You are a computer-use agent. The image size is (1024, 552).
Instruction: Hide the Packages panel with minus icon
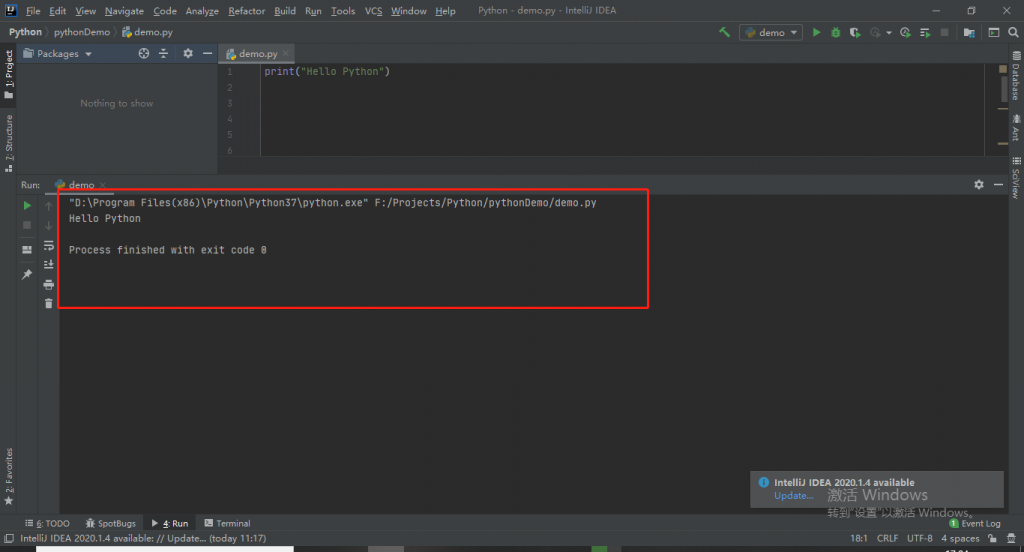(x=207, y=54)
